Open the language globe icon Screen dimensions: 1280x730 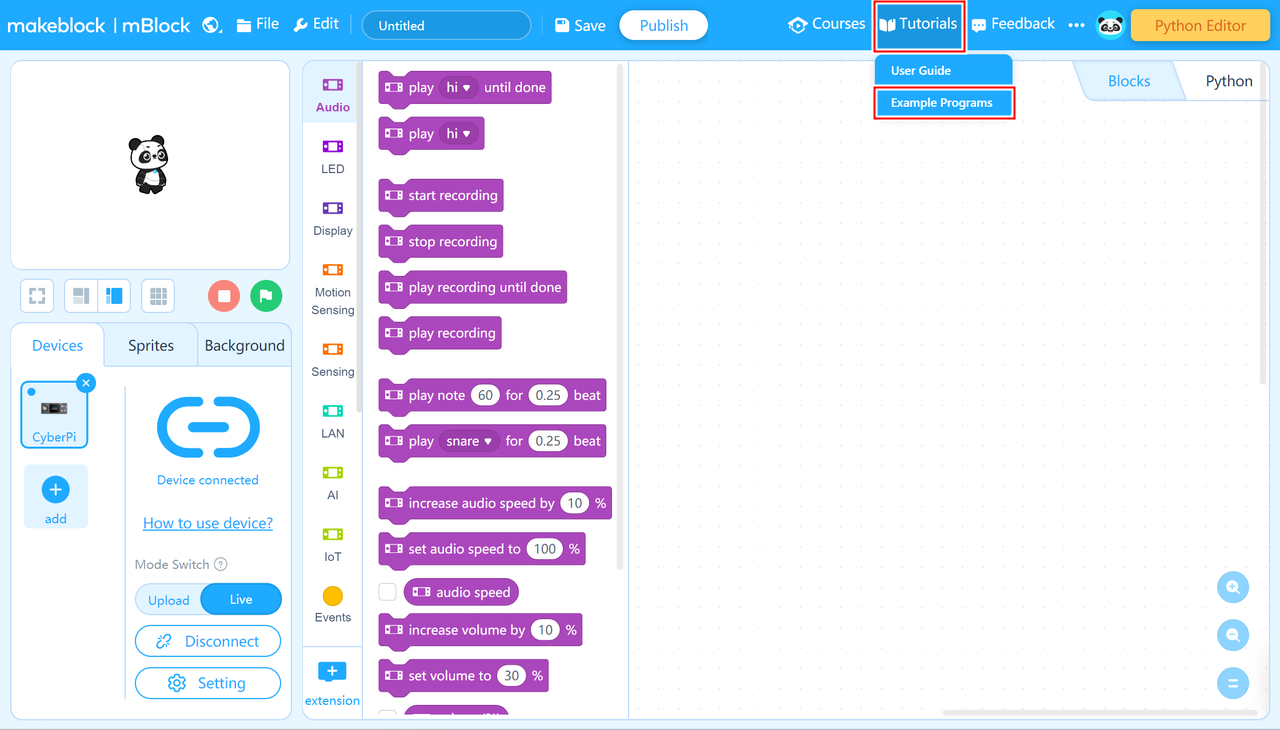click(x=212, y=25)
